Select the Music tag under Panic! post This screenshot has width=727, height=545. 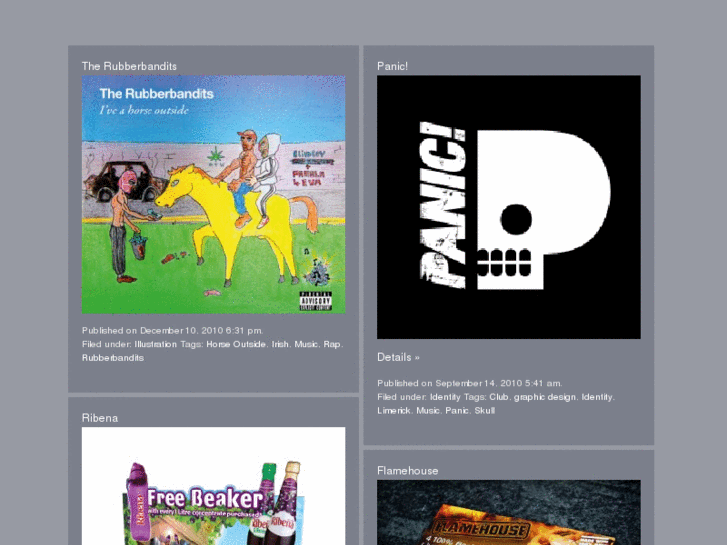click(428, 410)
